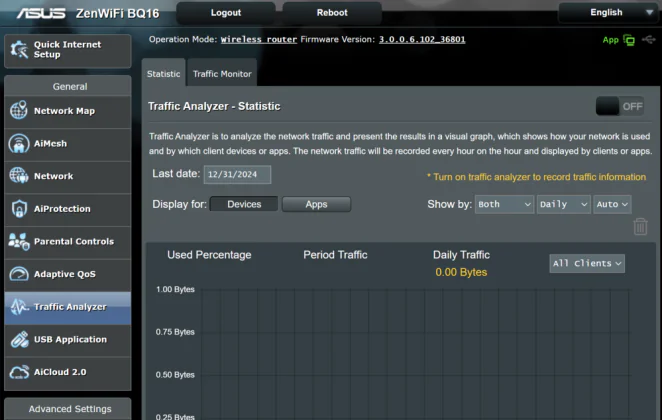The width and height of the screenshot is (662, 420).
Task: Click the firmware version 3.0.0.6.102_36801 link
Action: coord(422,39)
